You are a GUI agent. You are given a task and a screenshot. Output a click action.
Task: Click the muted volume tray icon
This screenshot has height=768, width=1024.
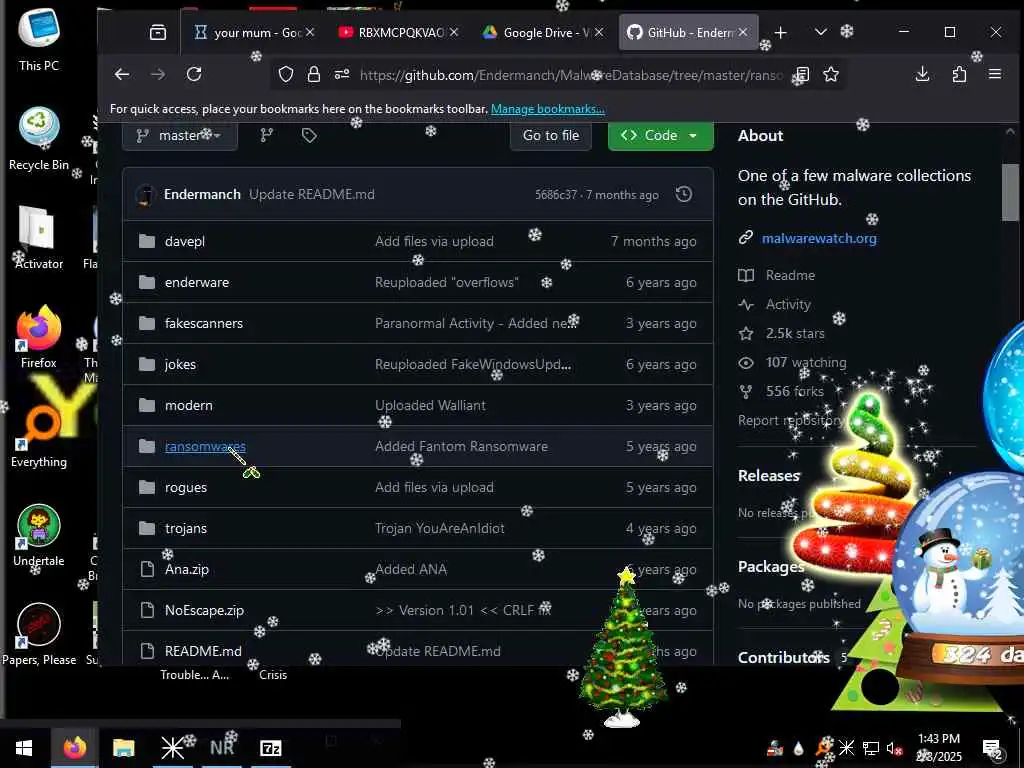click(x=893, y=748)
